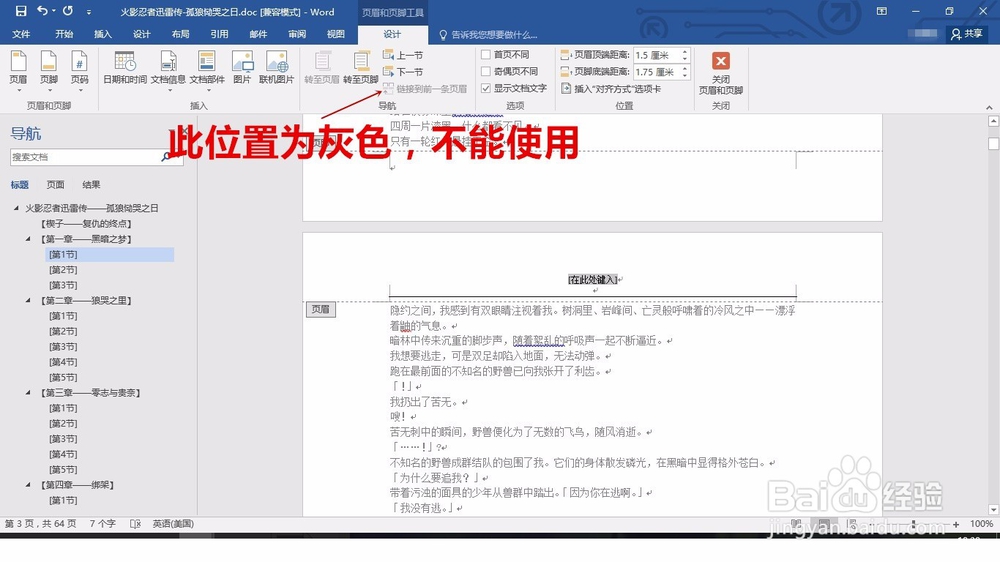
Task: Select 【第3节】 under 第三章
Action: [x=63, y=439]
